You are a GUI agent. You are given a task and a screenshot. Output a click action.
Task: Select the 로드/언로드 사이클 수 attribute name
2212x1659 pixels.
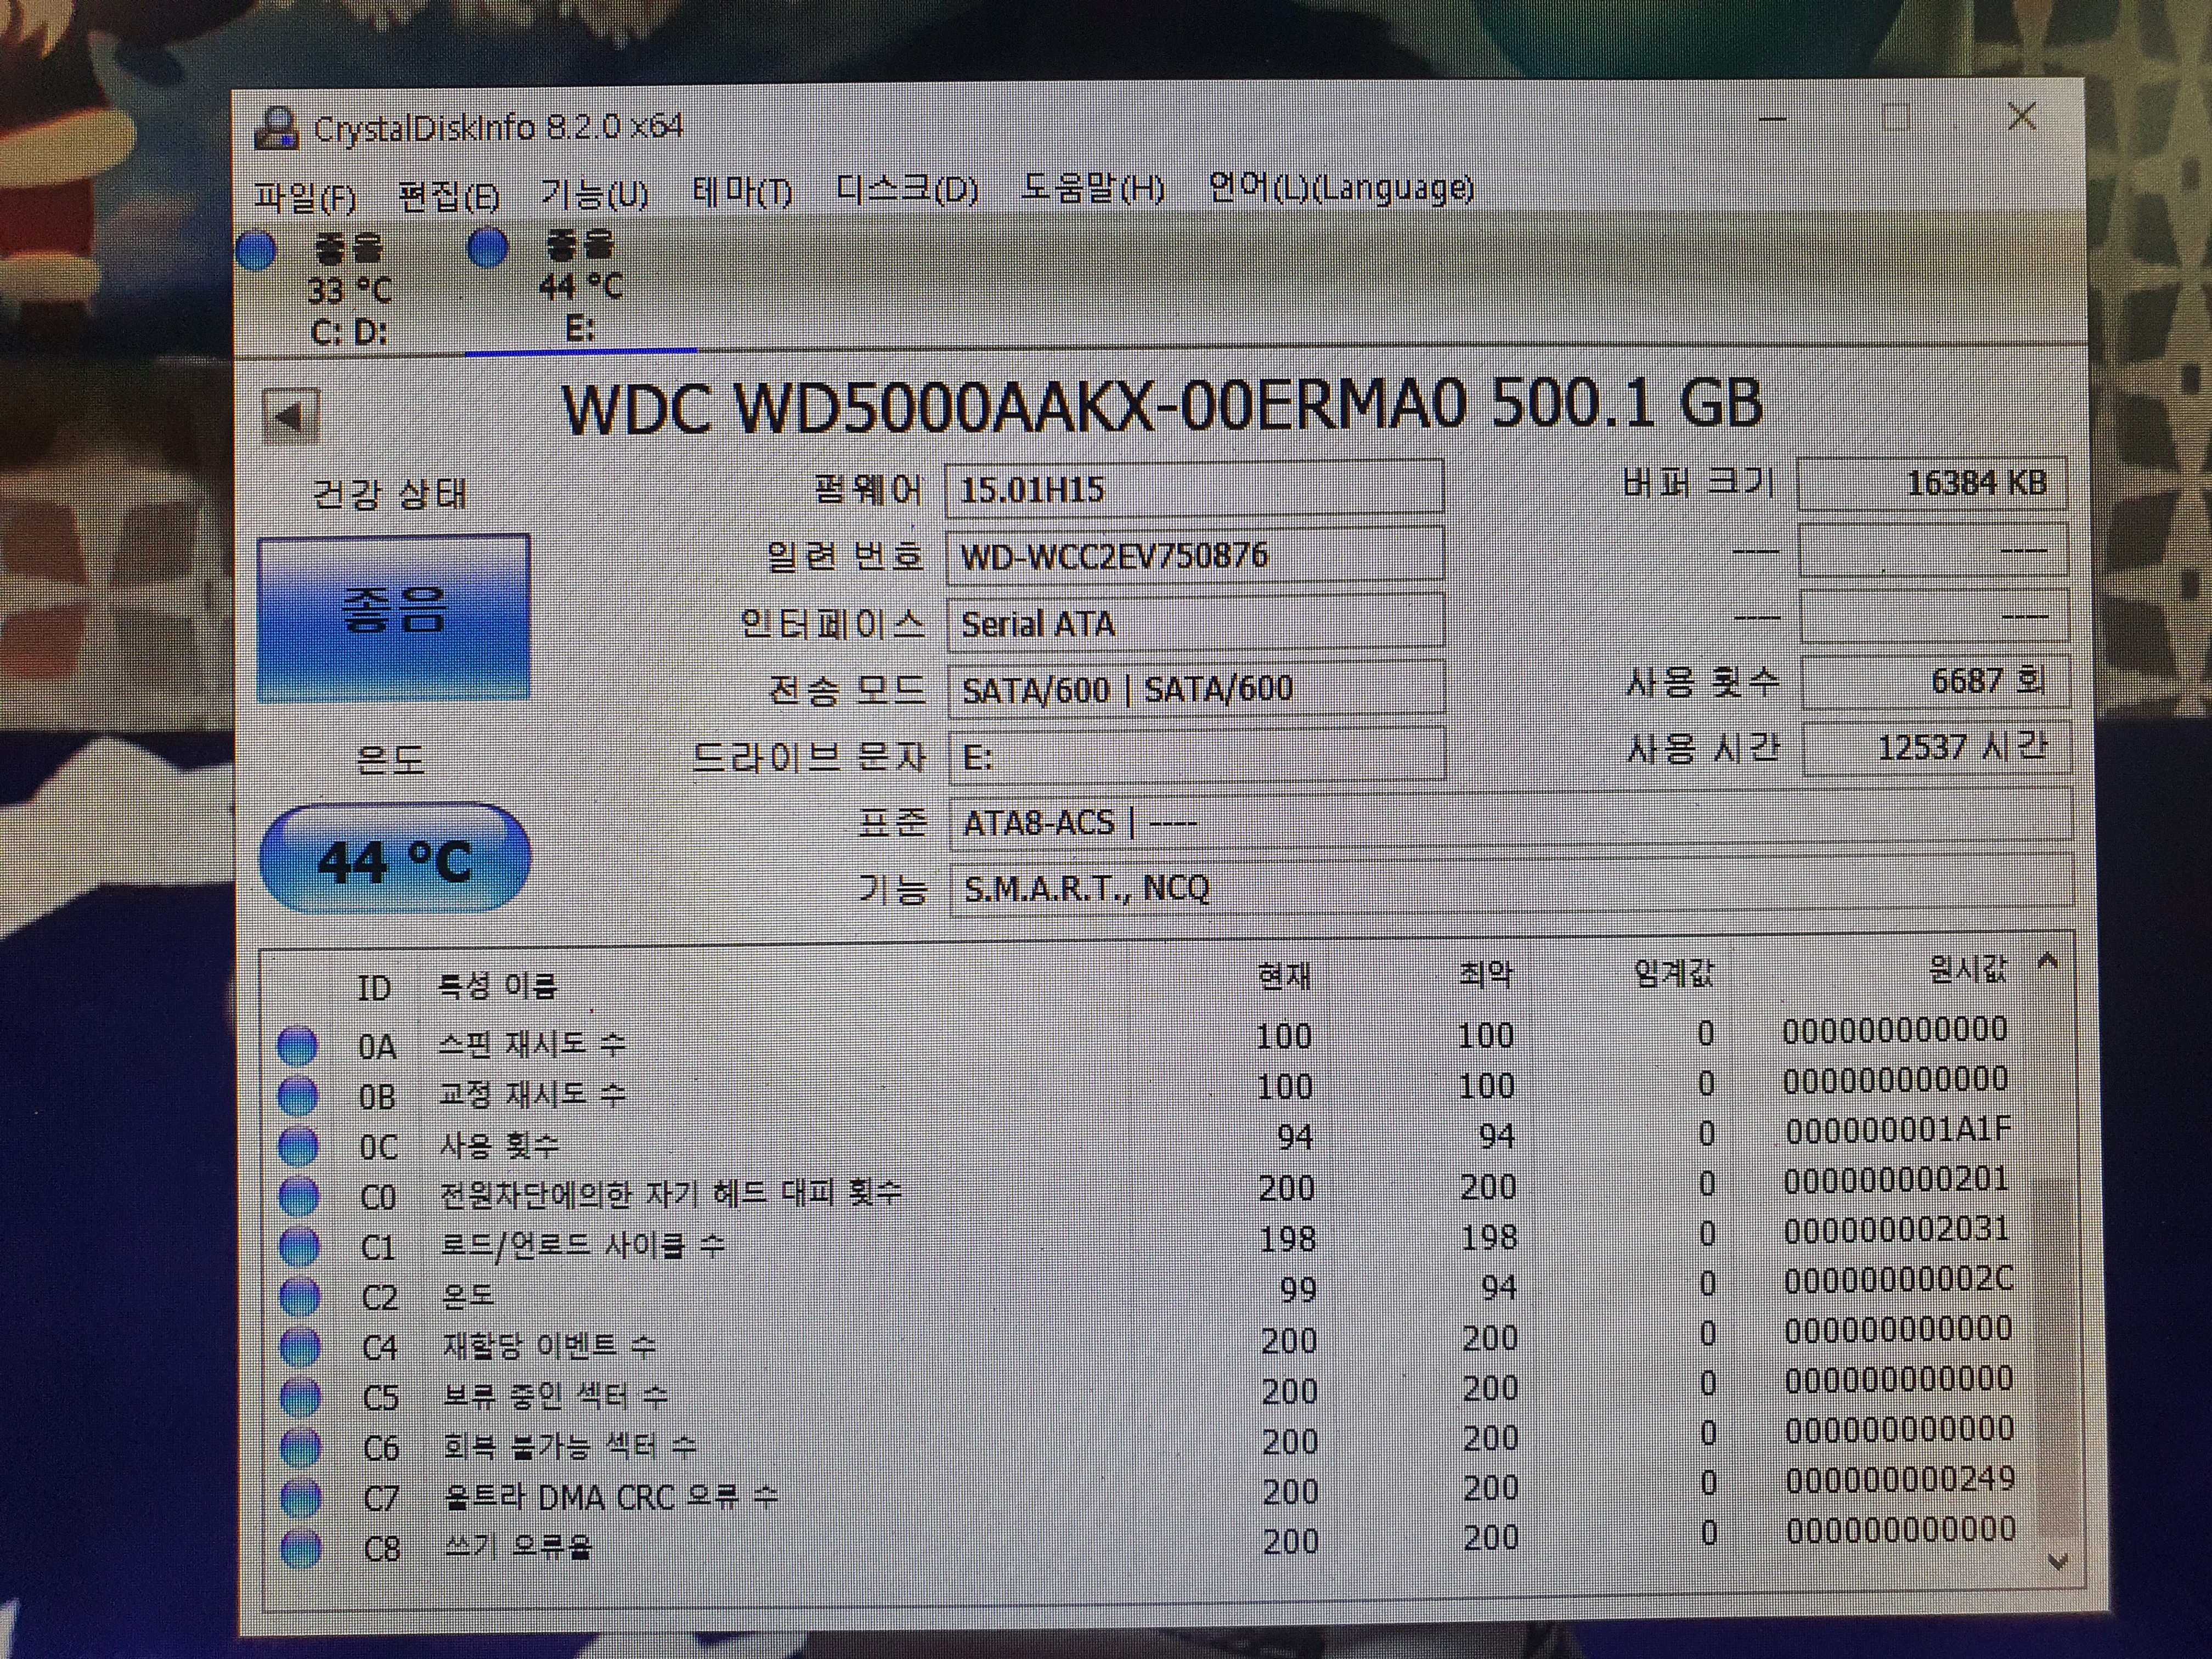tap(583, 1245)
